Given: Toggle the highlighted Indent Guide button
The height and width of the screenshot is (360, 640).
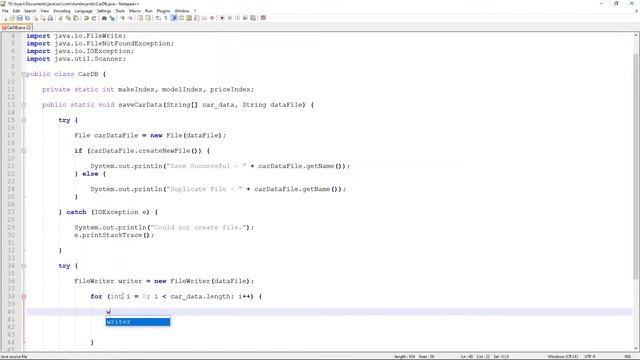Looking at the screenshot, I should [x=174, y=18].
